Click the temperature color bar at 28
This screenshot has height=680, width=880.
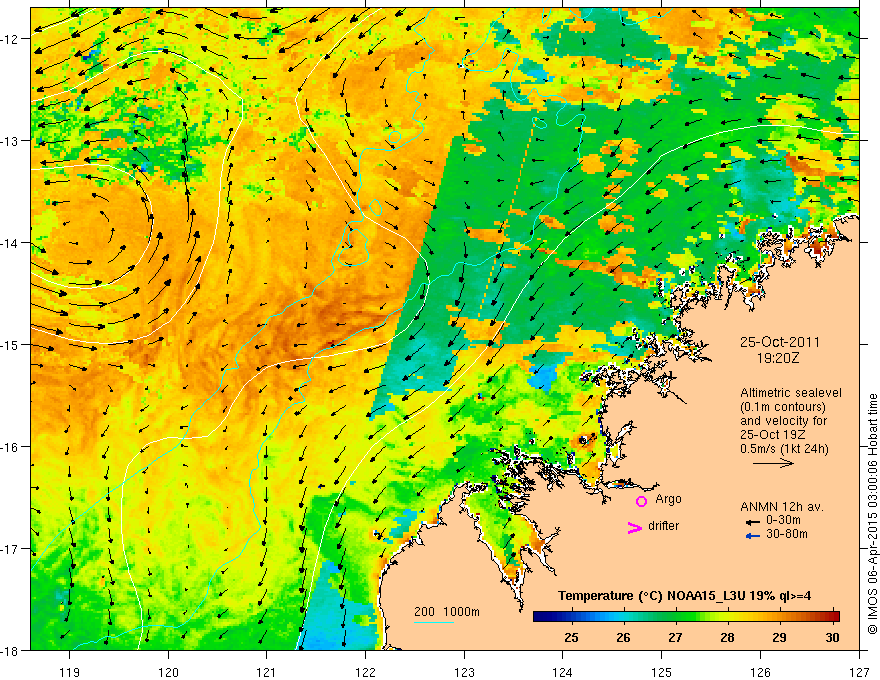728,616
